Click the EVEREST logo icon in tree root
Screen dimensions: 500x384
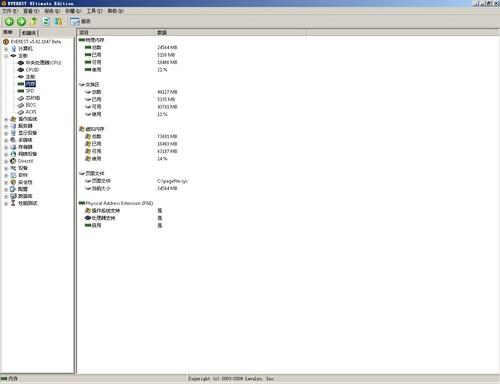(x=6, y=42)
